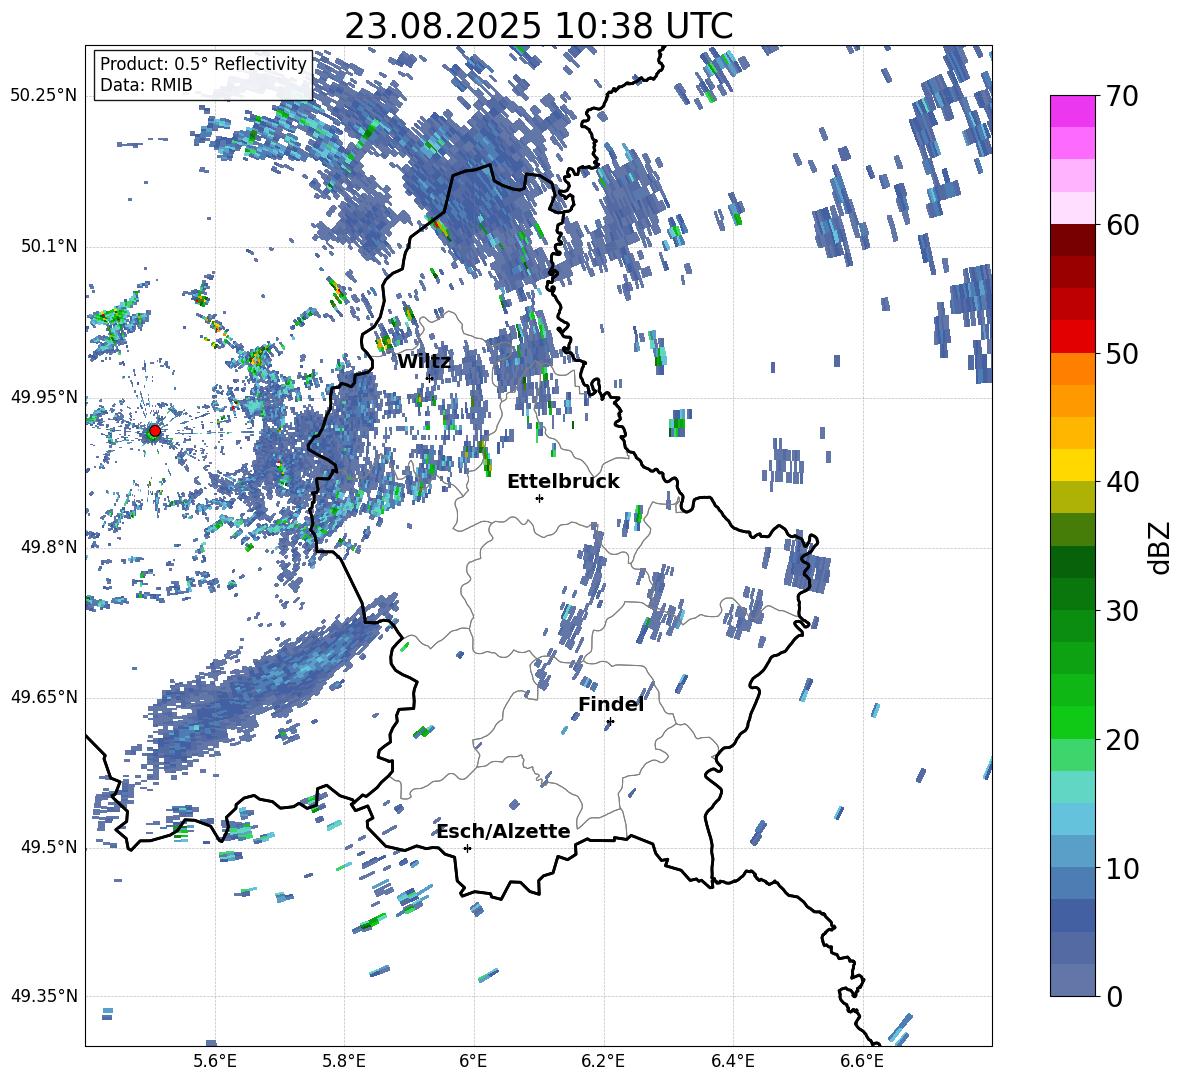Screen dimensions: 1184x1081
Task: Click the 5.8°E longitude label
Action: coord(344,1061)
